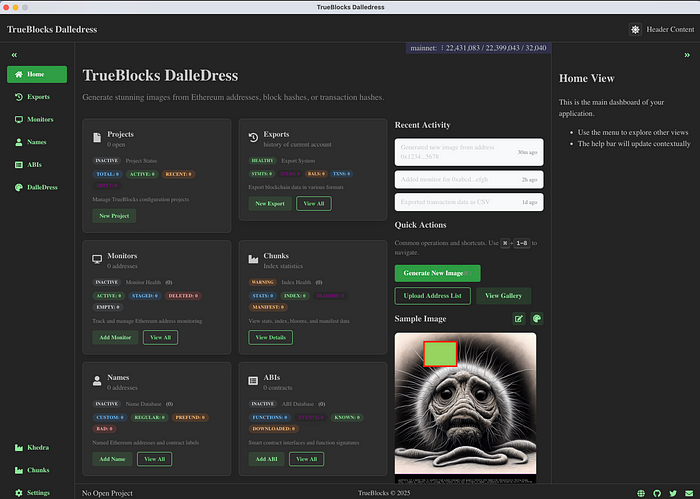Screen dimensions: 700x499
Task: Click the 'TXNS: 0' badge in Exports
Action: (342, 174)
